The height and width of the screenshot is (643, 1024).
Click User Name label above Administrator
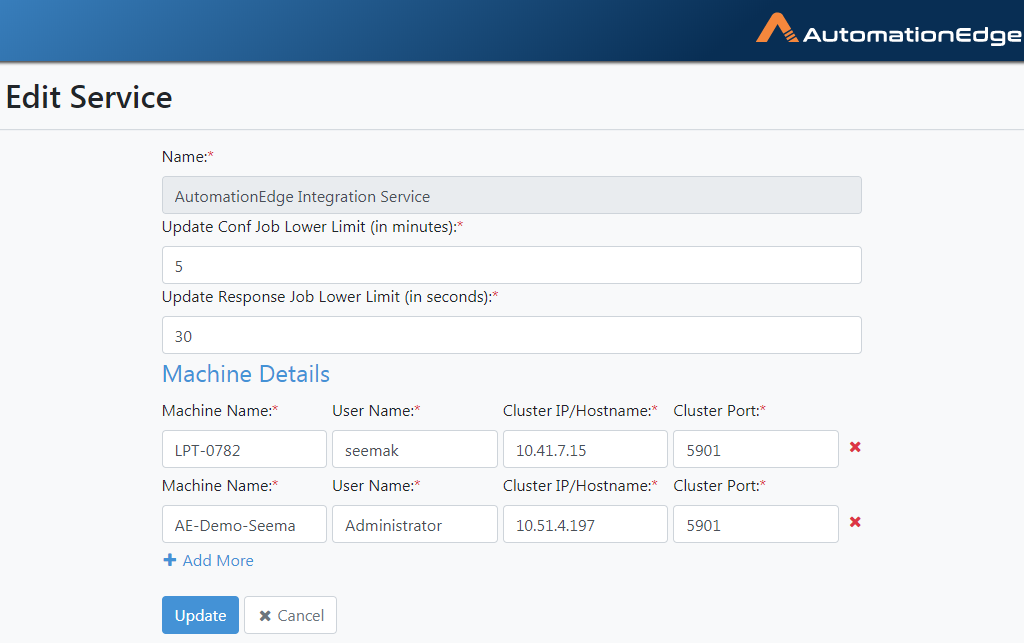[376, 486]
